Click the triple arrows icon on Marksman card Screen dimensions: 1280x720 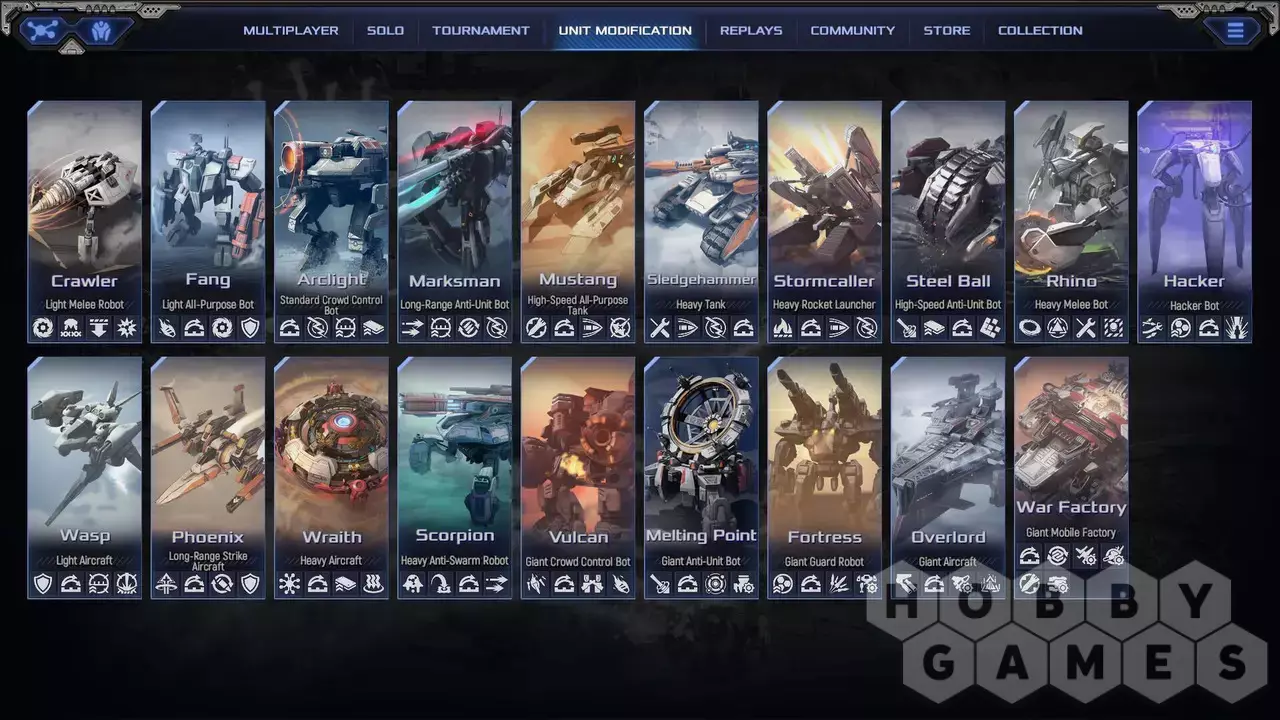tap(413, 328)
